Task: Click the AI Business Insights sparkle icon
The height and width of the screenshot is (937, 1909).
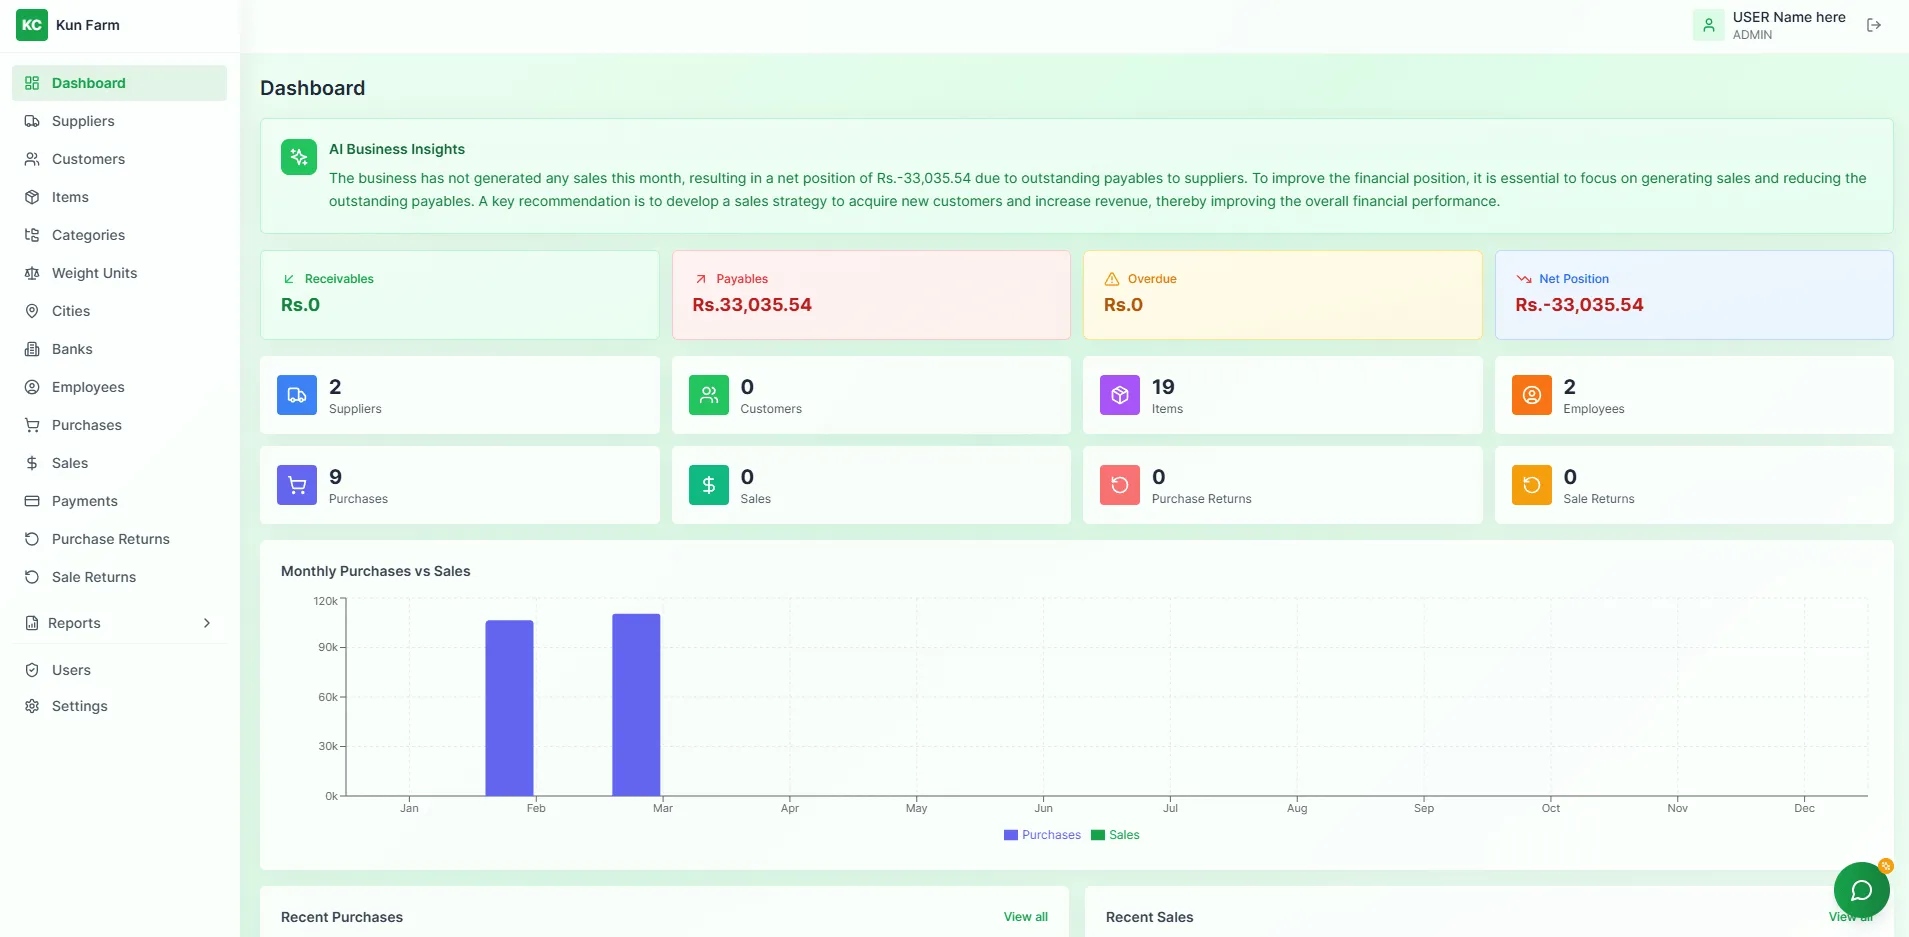Action: pyautogui.click(x=299, y=157)
